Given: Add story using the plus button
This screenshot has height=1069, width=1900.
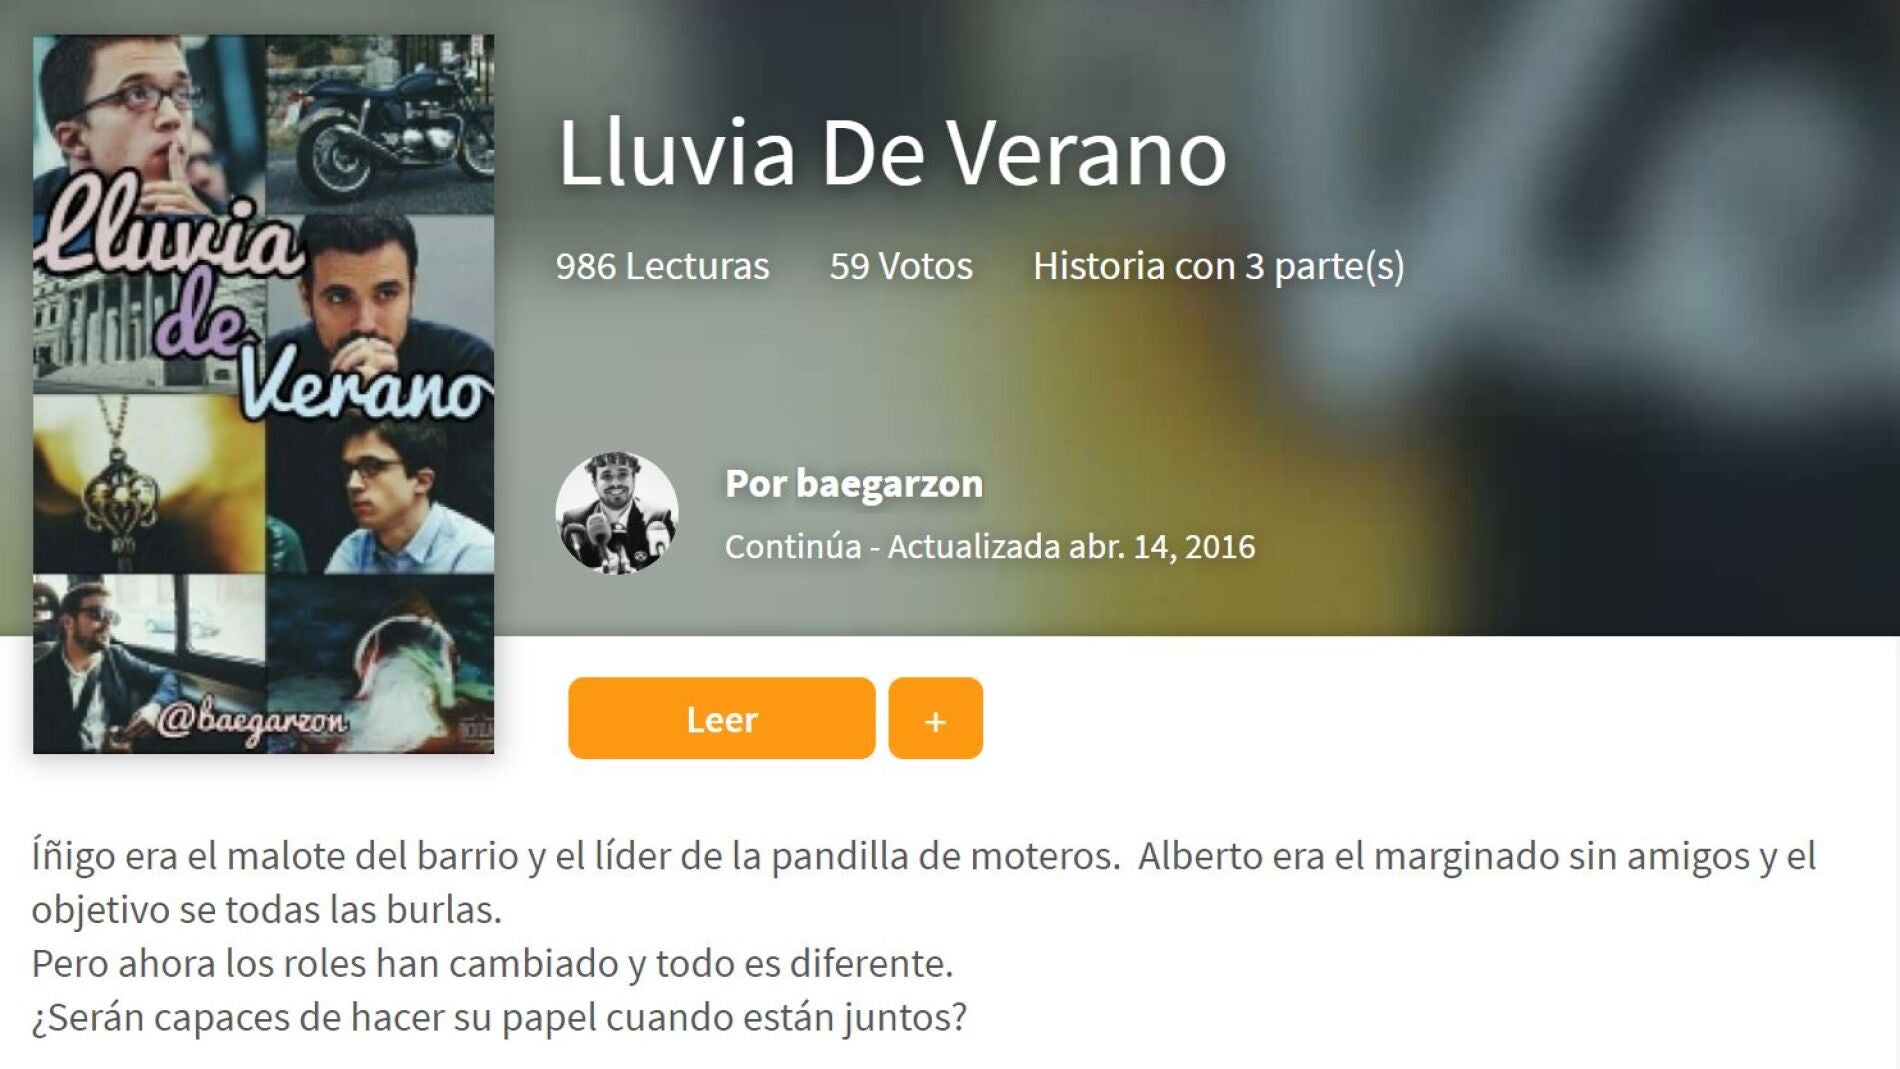Looking at the screenshot, I should (935, 718).
